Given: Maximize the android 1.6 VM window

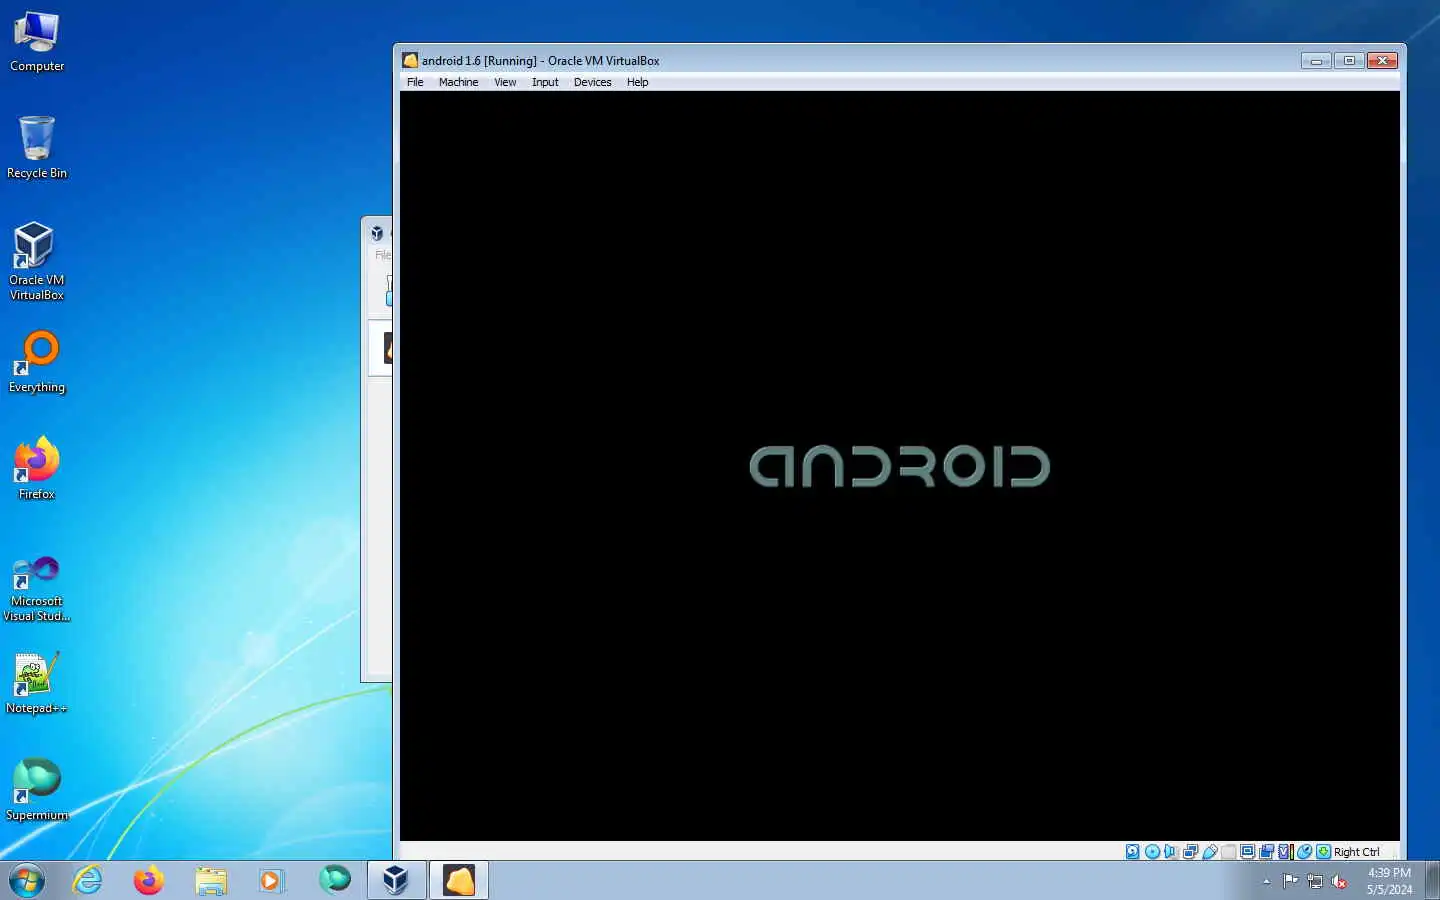Looking at the screenshot, I should (x=1349, y=61).
